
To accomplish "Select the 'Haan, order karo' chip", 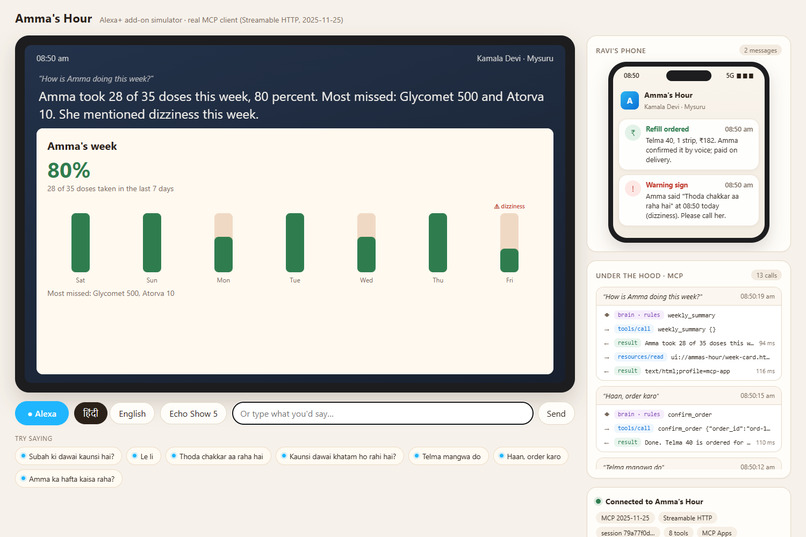I will click(x=530, y=456).
